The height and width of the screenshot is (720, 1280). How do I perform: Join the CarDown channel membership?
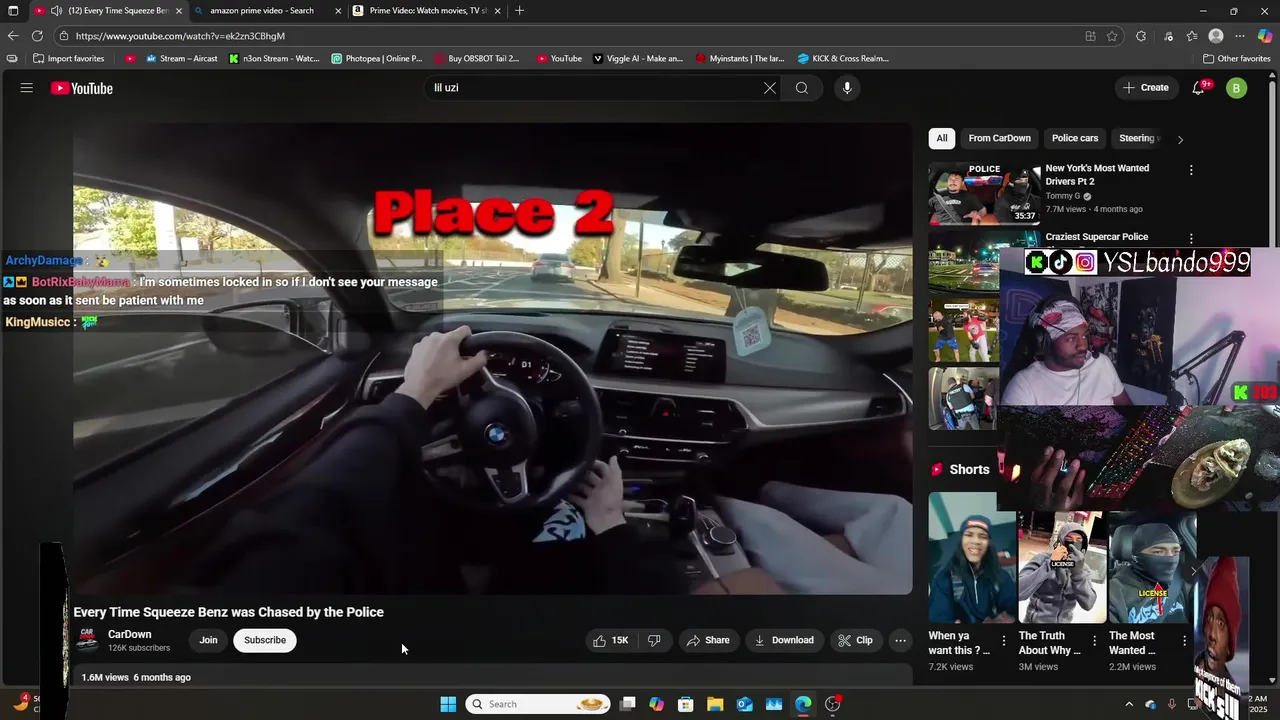[x=208, y=640]
